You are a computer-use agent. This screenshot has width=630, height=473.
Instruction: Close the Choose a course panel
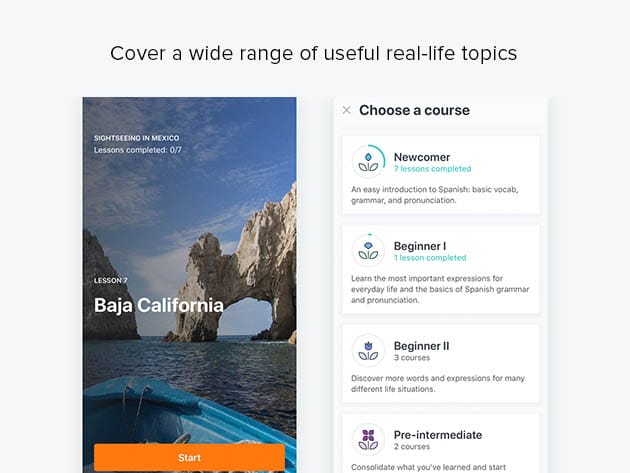click(x=346, y=110)
